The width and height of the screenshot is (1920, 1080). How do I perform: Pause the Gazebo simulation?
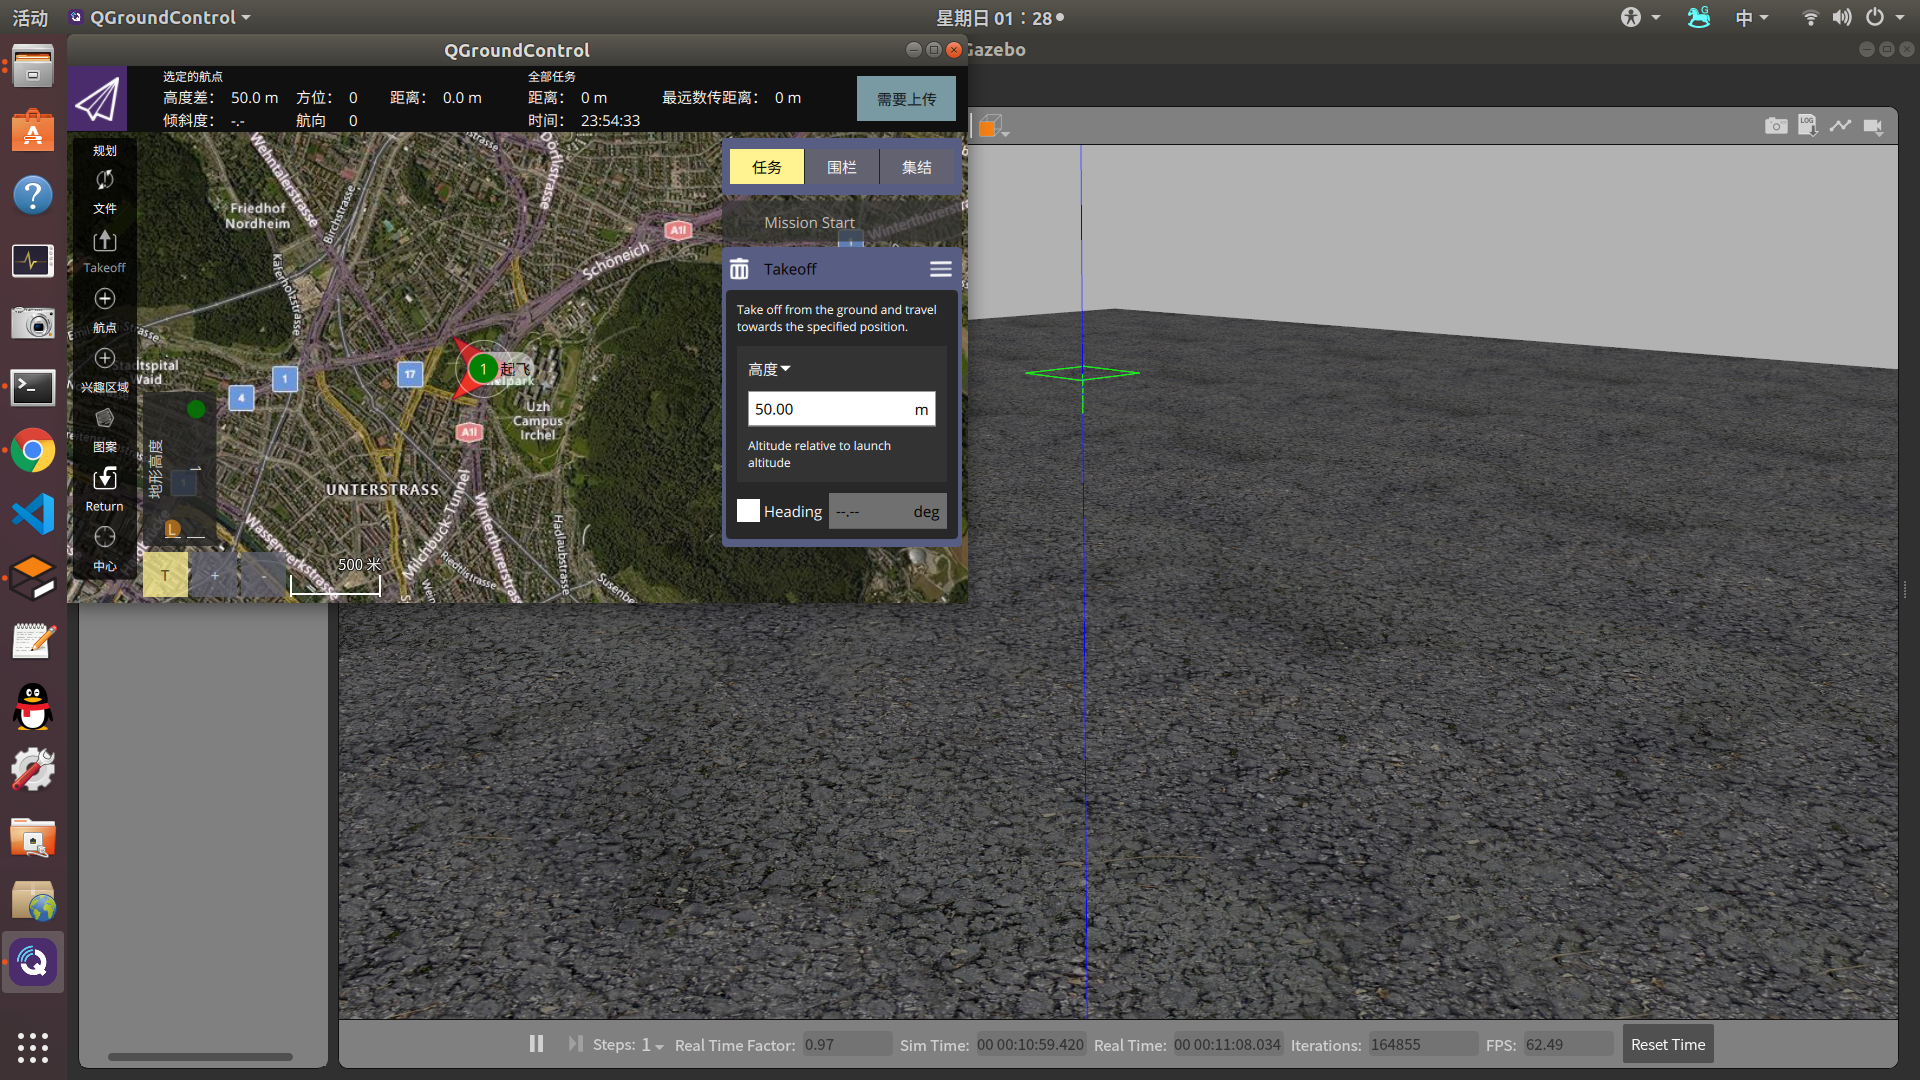(x=536, y=1044)
